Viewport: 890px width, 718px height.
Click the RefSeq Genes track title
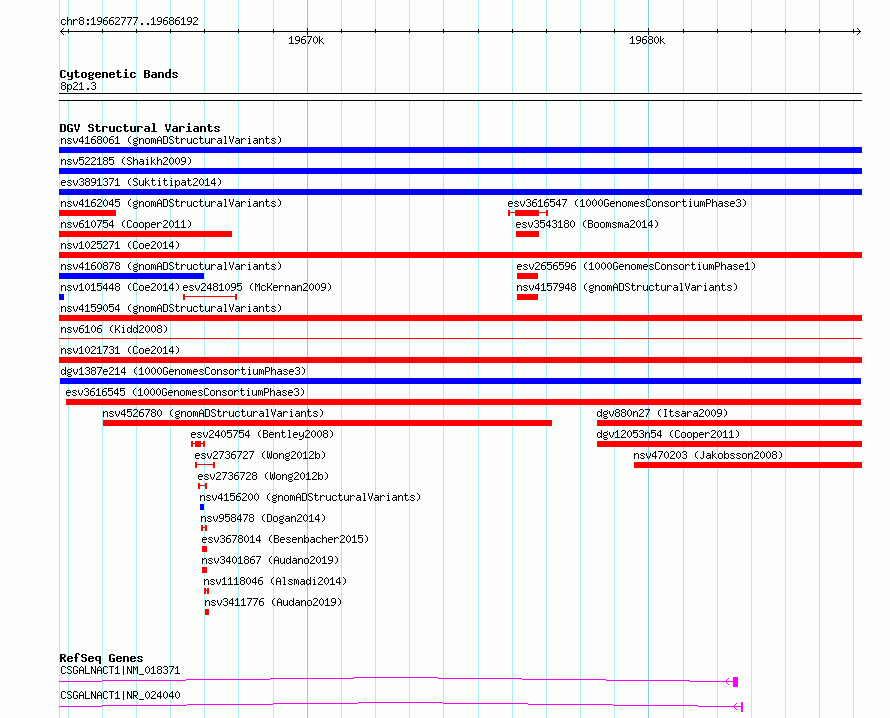click(101, 658)
